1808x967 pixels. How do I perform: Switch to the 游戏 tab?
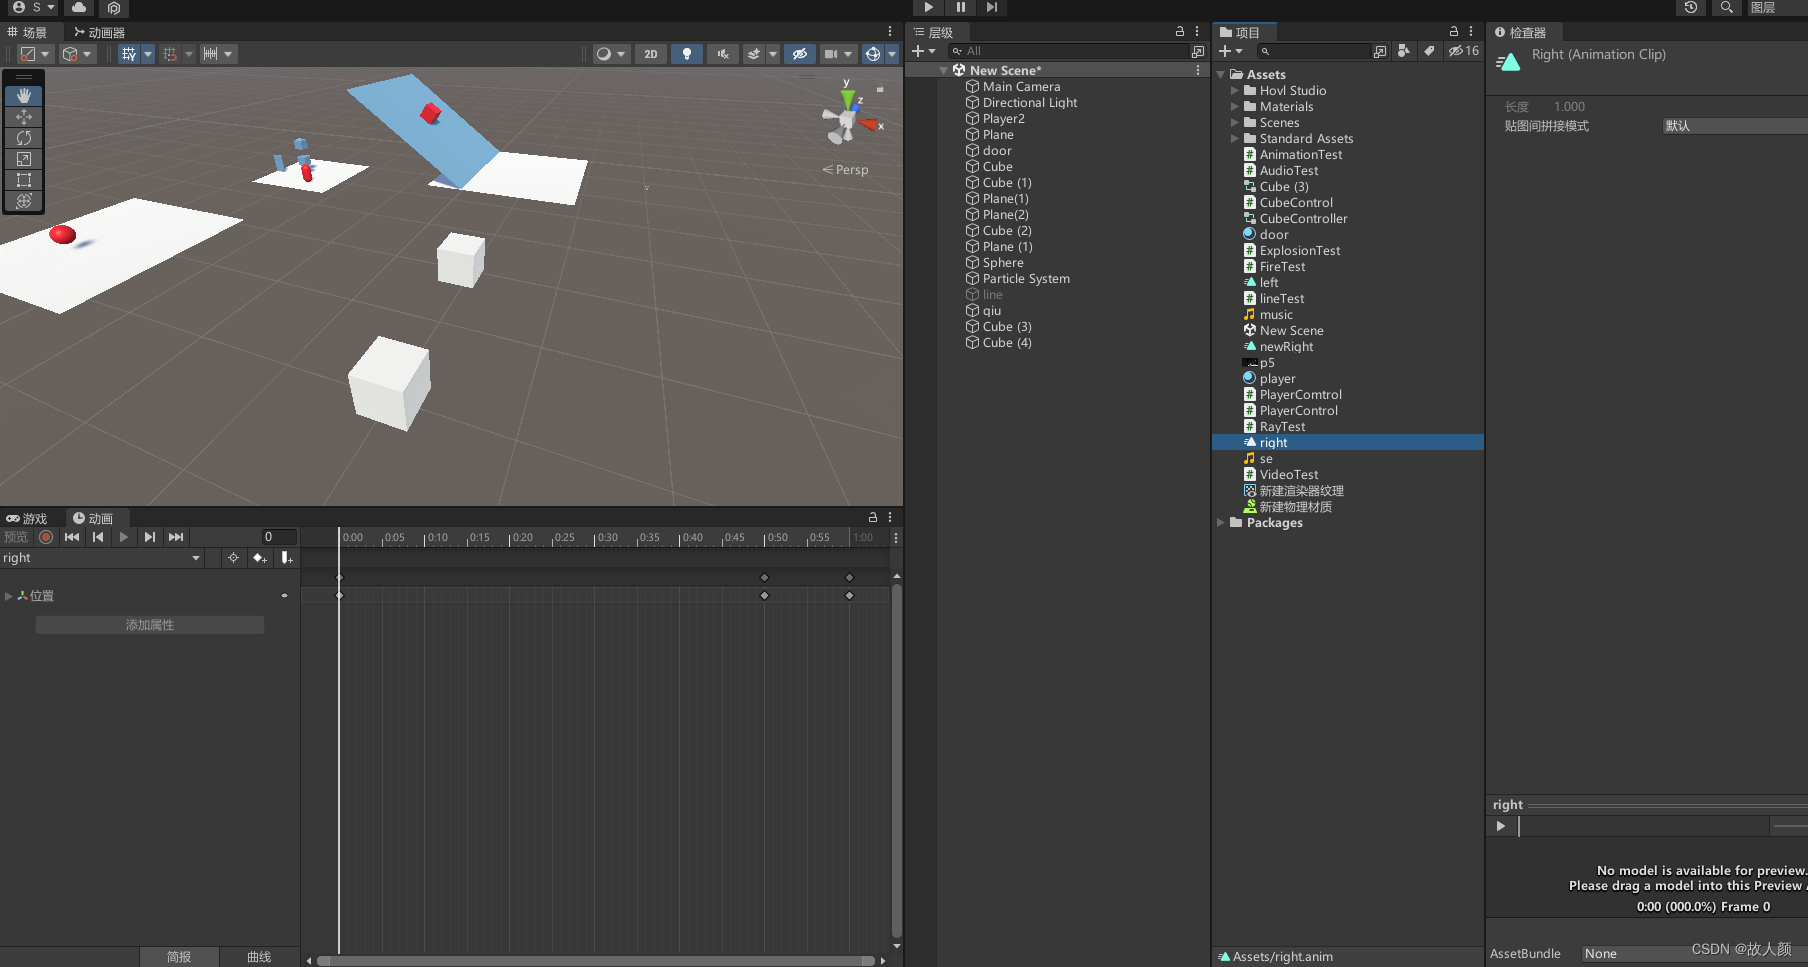coord(28,518)
